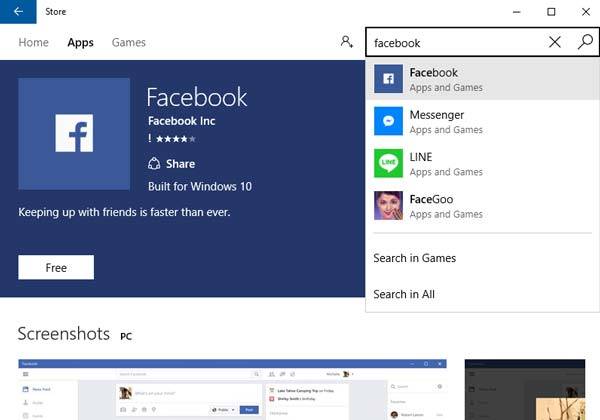Open the Games tab
600x420 pixels.
[129, 42]
